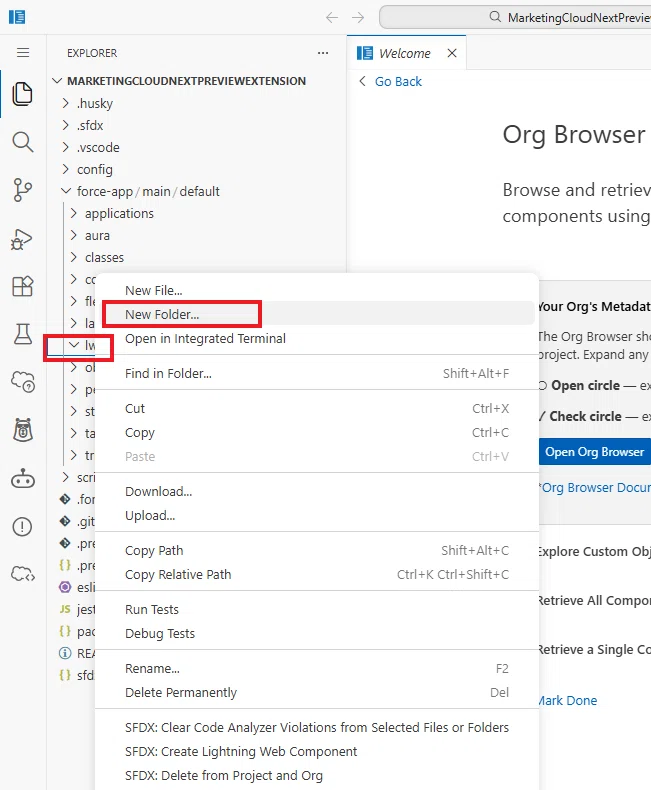Choose SFDX: Create Lightning Web Component

click(x=317, y=752)
